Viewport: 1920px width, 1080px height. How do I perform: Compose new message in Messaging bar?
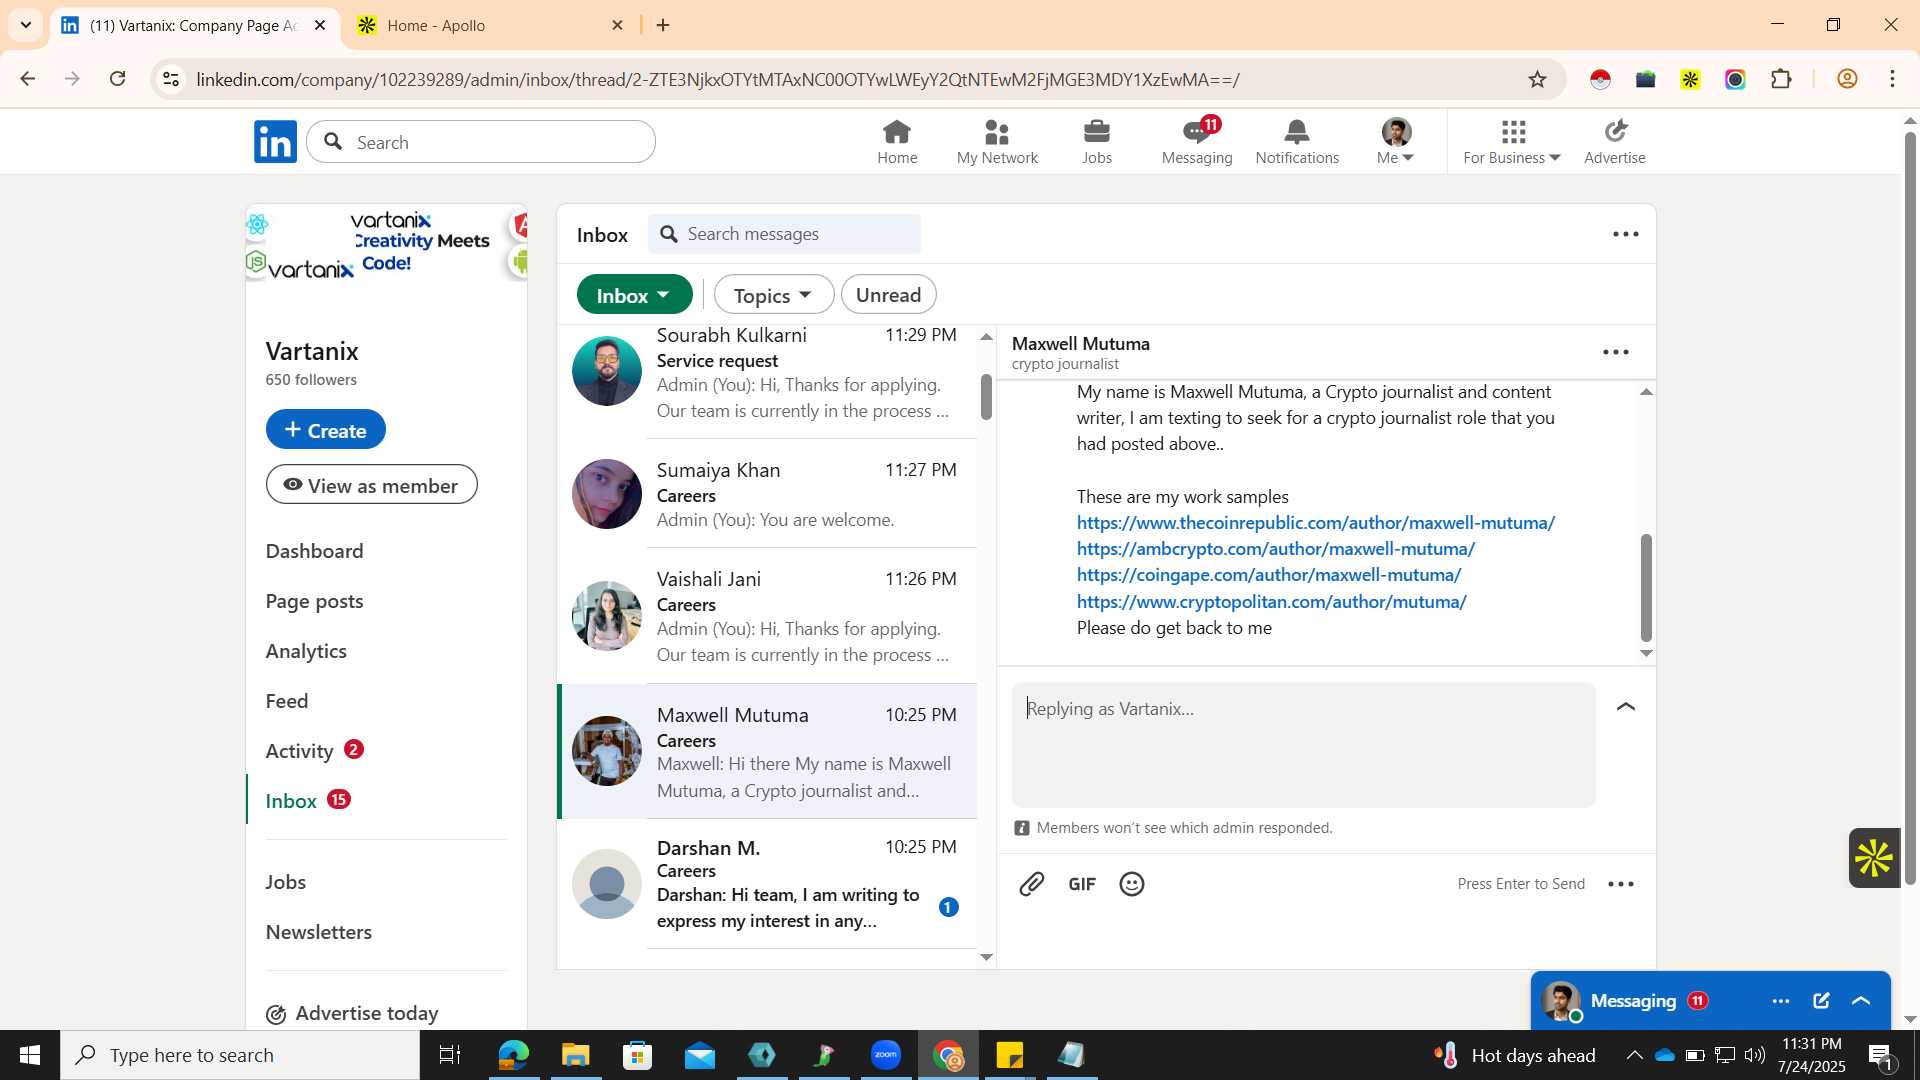(1821, 1001)
